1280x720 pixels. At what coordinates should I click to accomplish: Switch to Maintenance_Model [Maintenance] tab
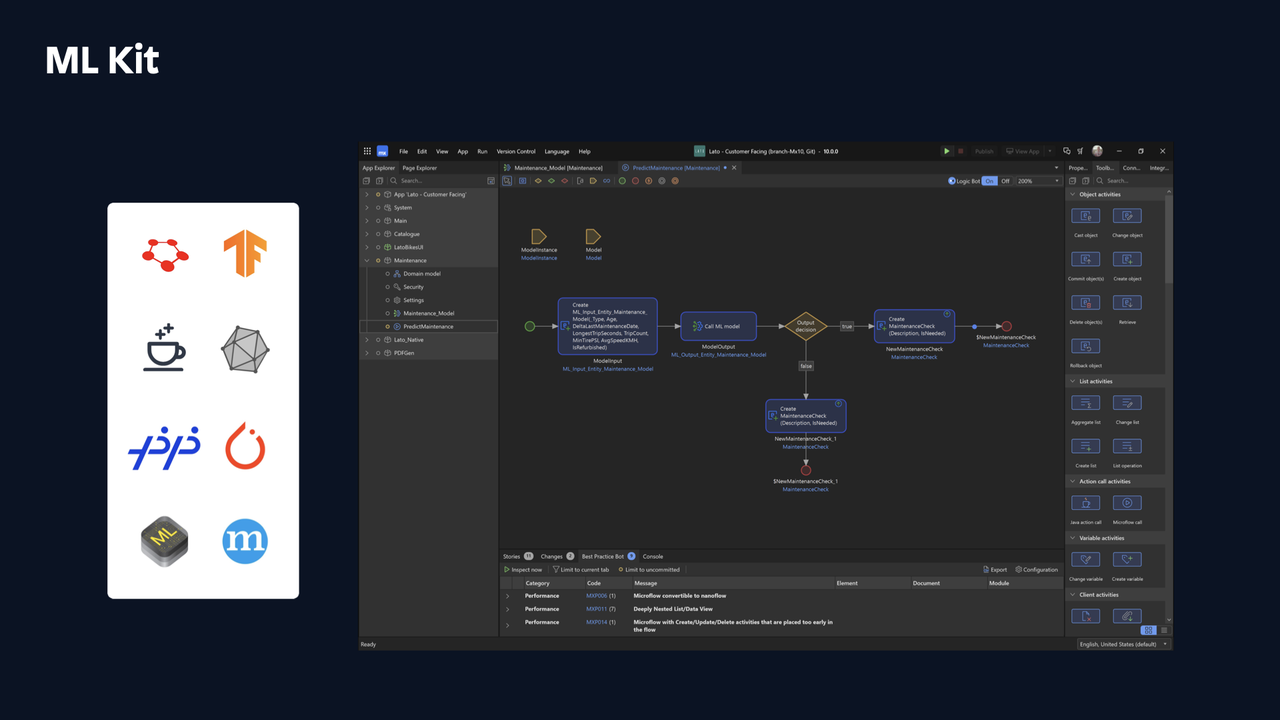pyautogui.click(x=558, y=168)
